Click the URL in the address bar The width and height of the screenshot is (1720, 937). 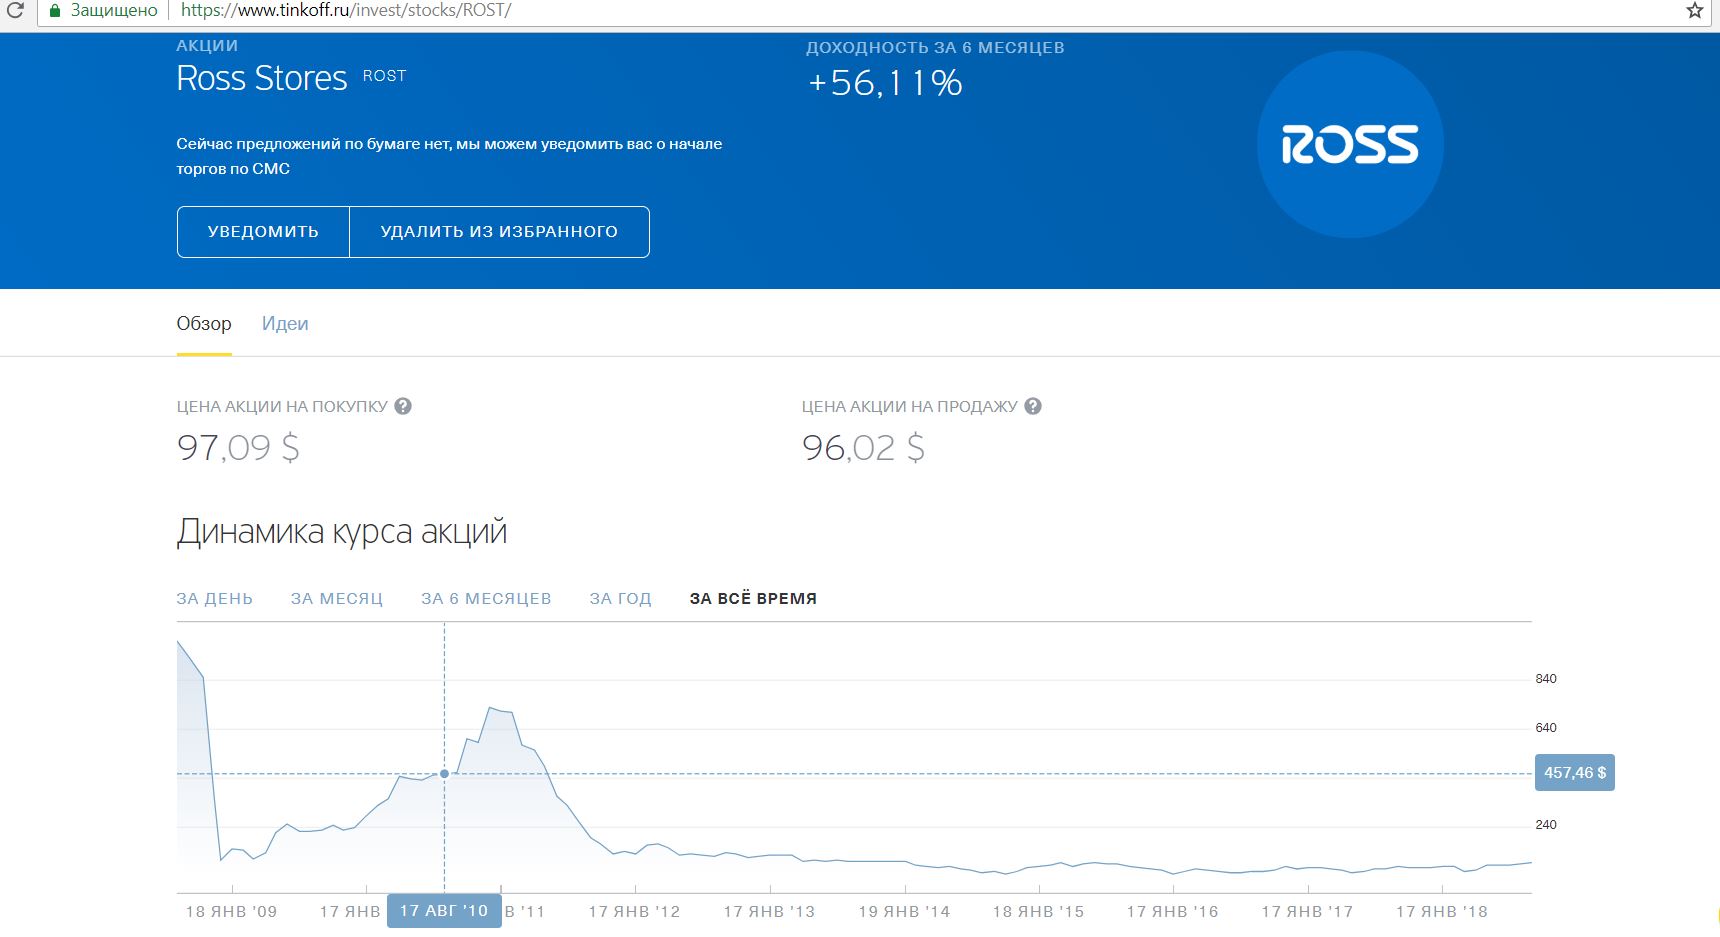346,10
